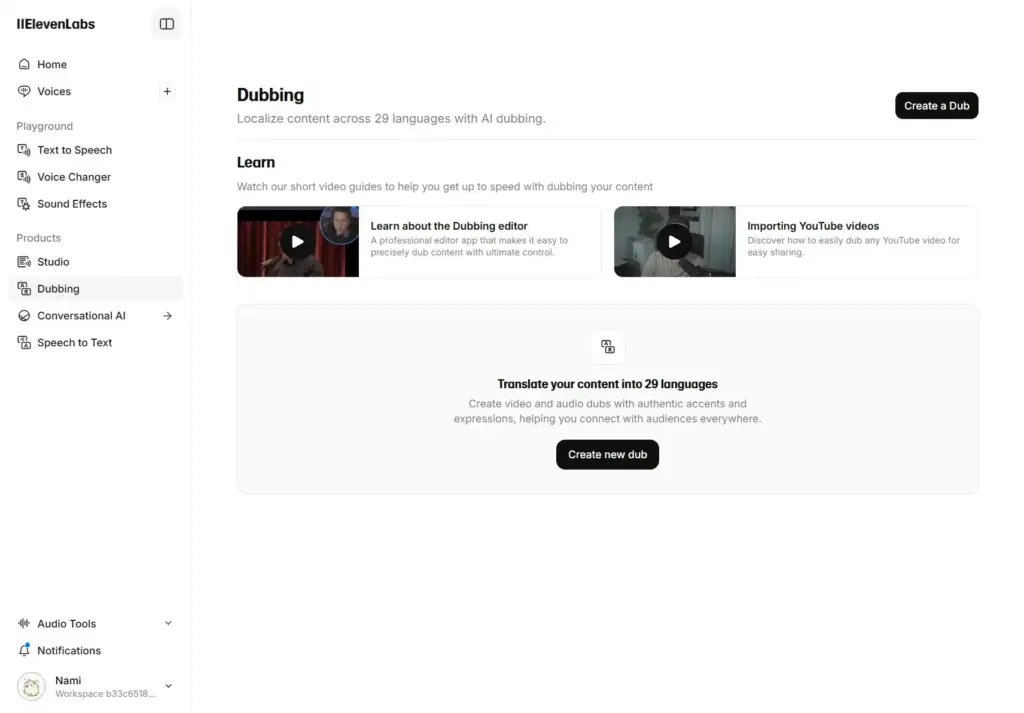
Task: Collapse the sidebar with the panel icon
Action: (167, 24)
